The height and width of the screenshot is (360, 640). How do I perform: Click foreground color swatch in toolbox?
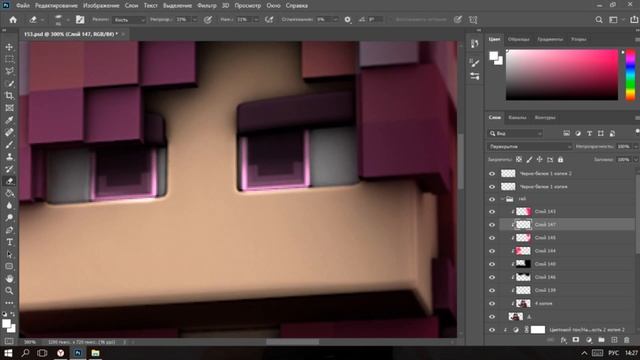6,324
